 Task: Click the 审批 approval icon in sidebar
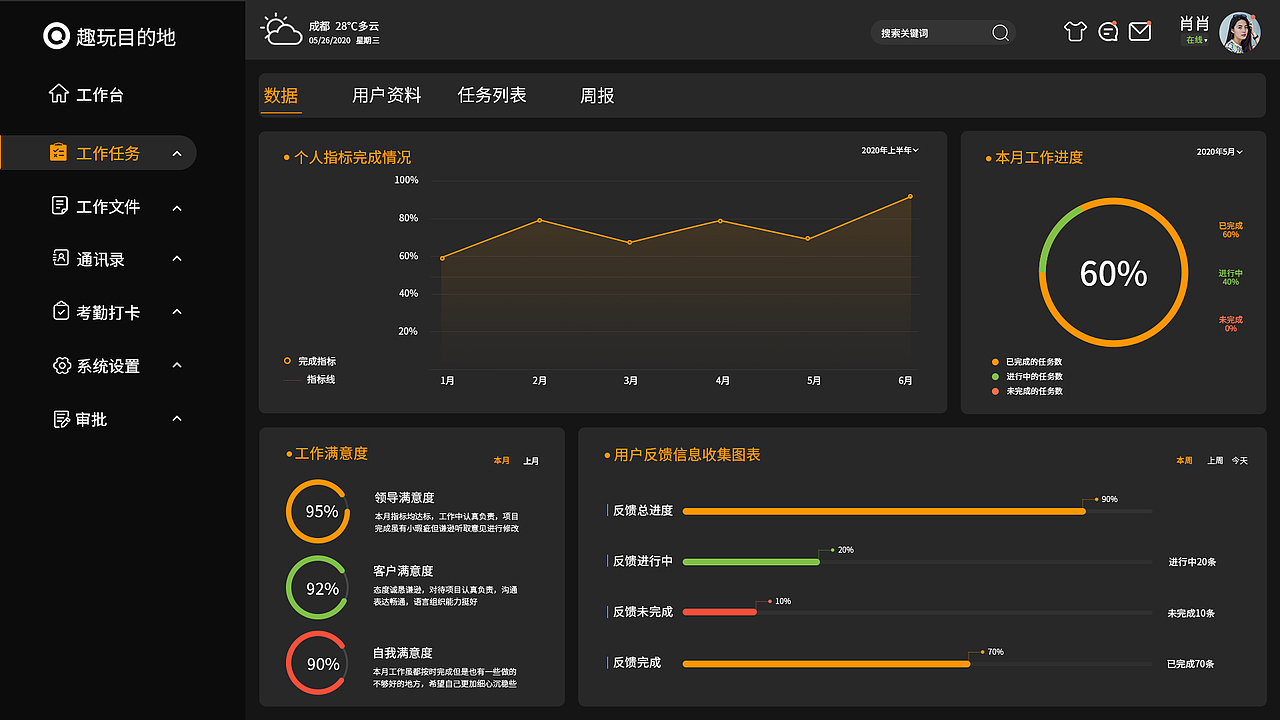coord(59,418)
